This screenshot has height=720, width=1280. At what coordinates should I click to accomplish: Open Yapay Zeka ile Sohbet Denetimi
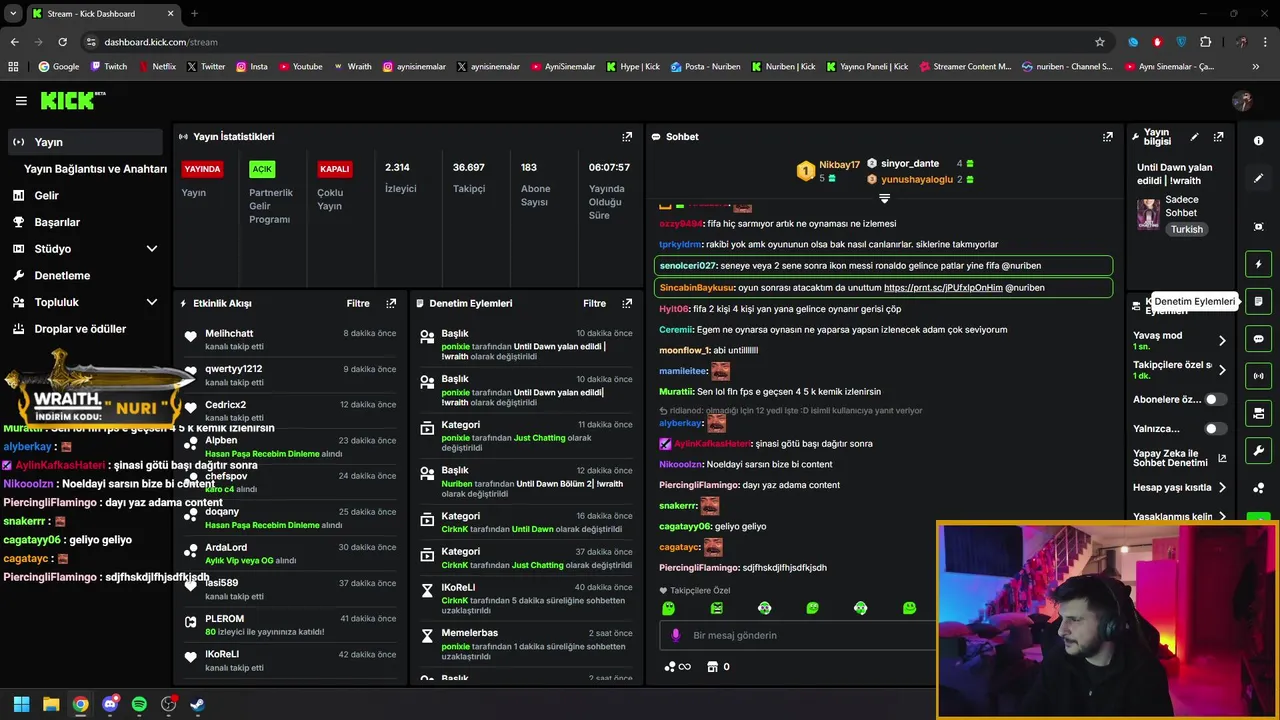(1180, 459)
